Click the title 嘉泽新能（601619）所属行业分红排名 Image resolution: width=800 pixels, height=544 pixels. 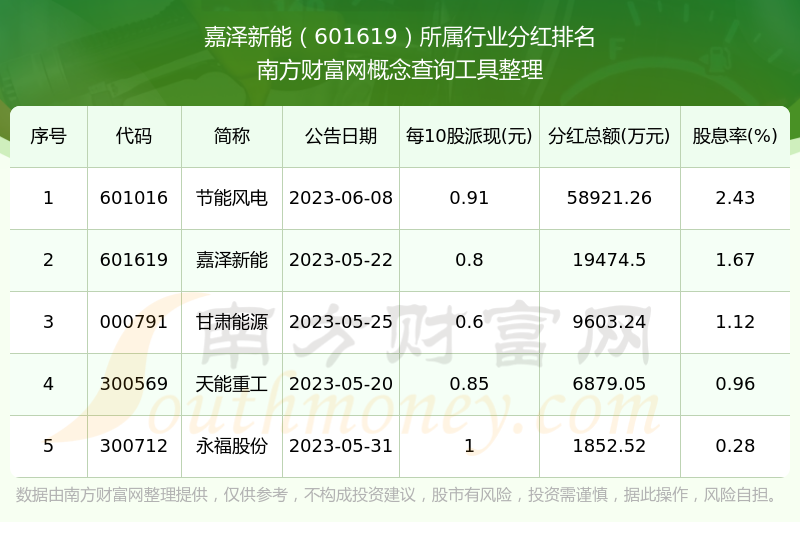click(x=399, y=37)
